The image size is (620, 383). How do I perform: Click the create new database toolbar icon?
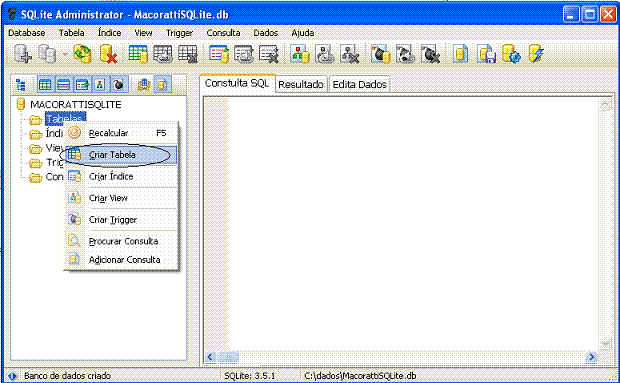coord(23,54)
